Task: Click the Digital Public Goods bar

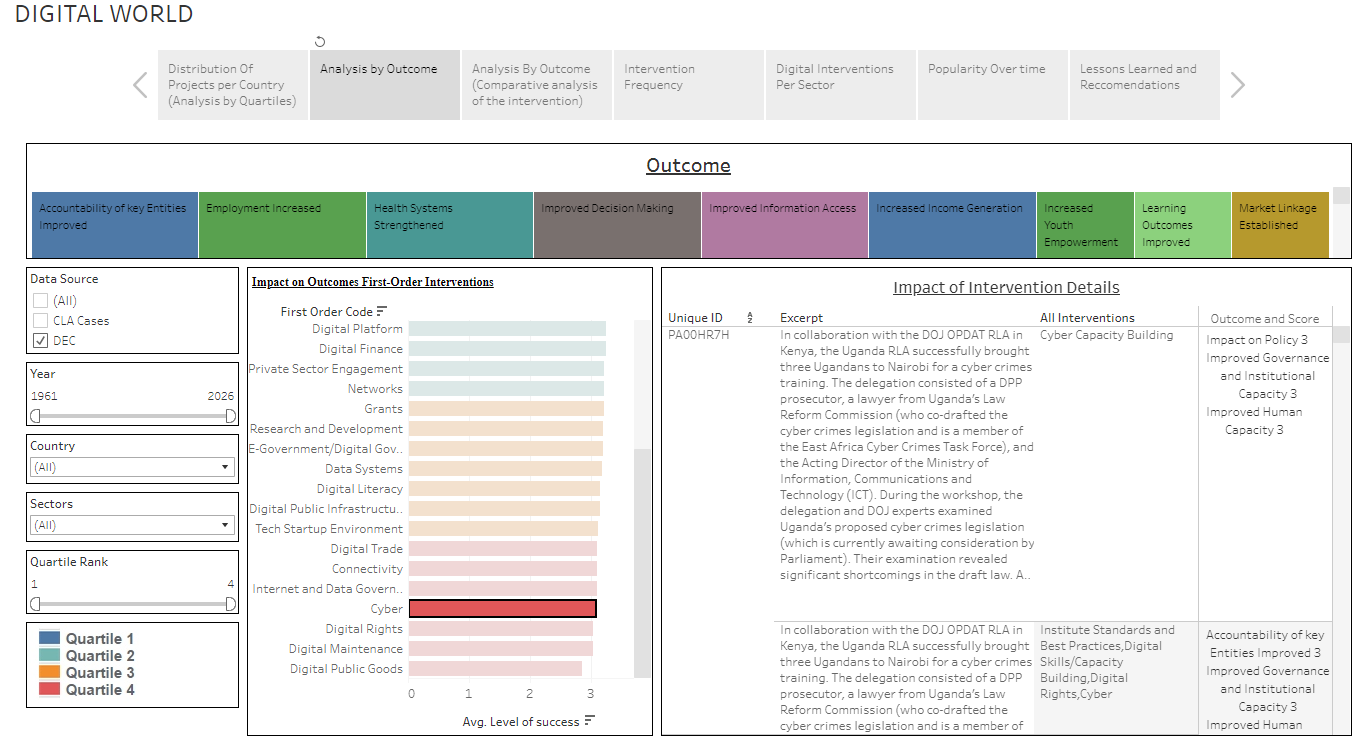Action: (495, 669)
